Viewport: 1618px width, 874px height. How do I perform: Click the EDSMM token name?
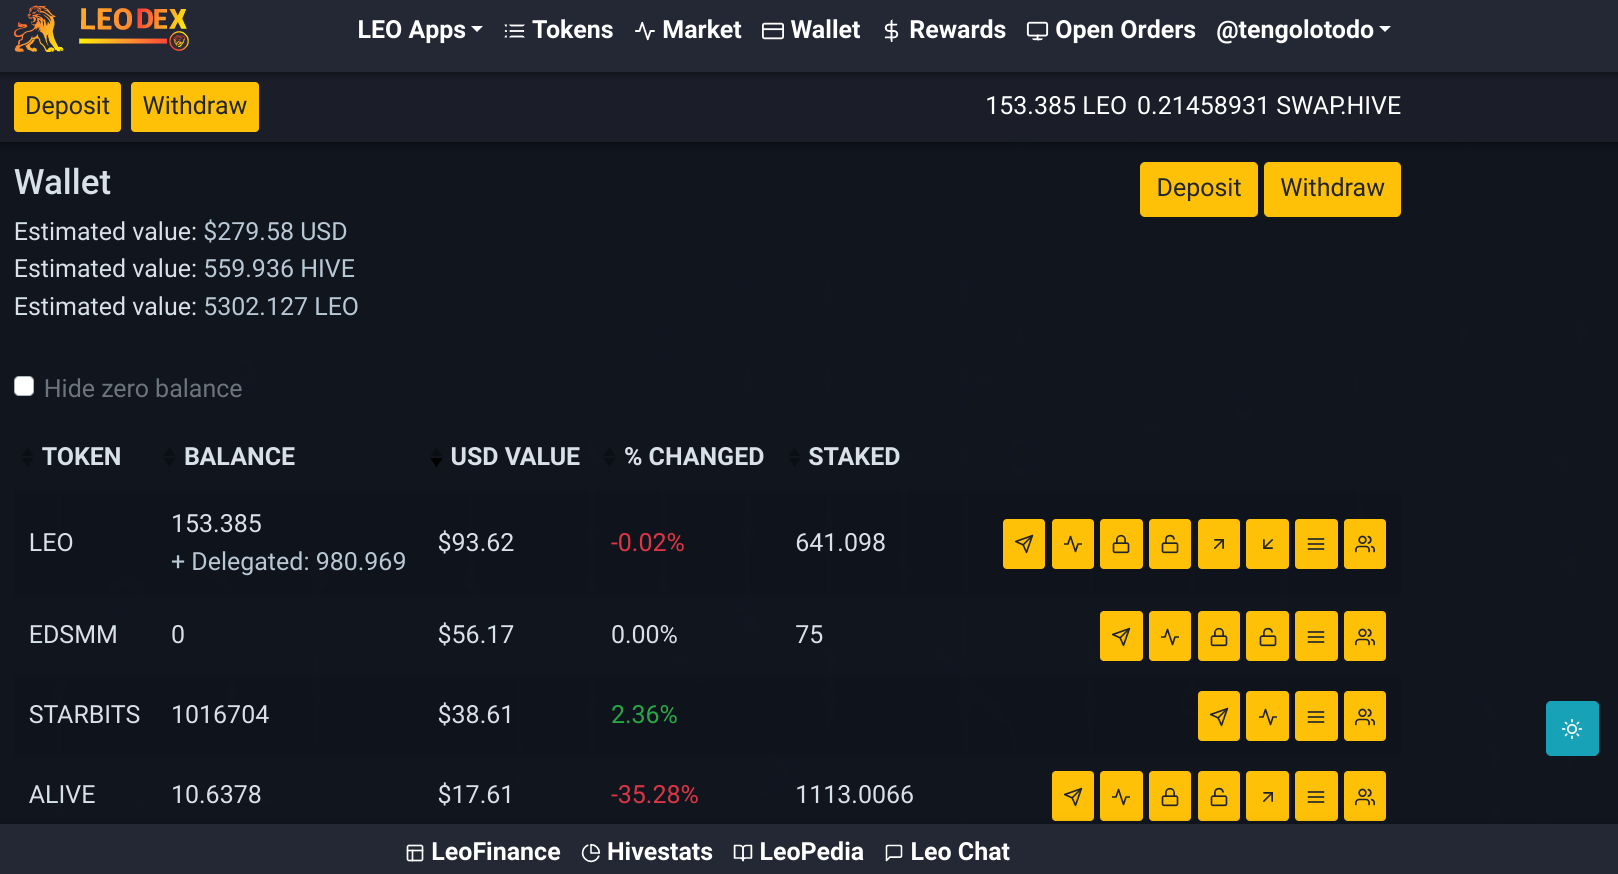click(x=73, y=635)
